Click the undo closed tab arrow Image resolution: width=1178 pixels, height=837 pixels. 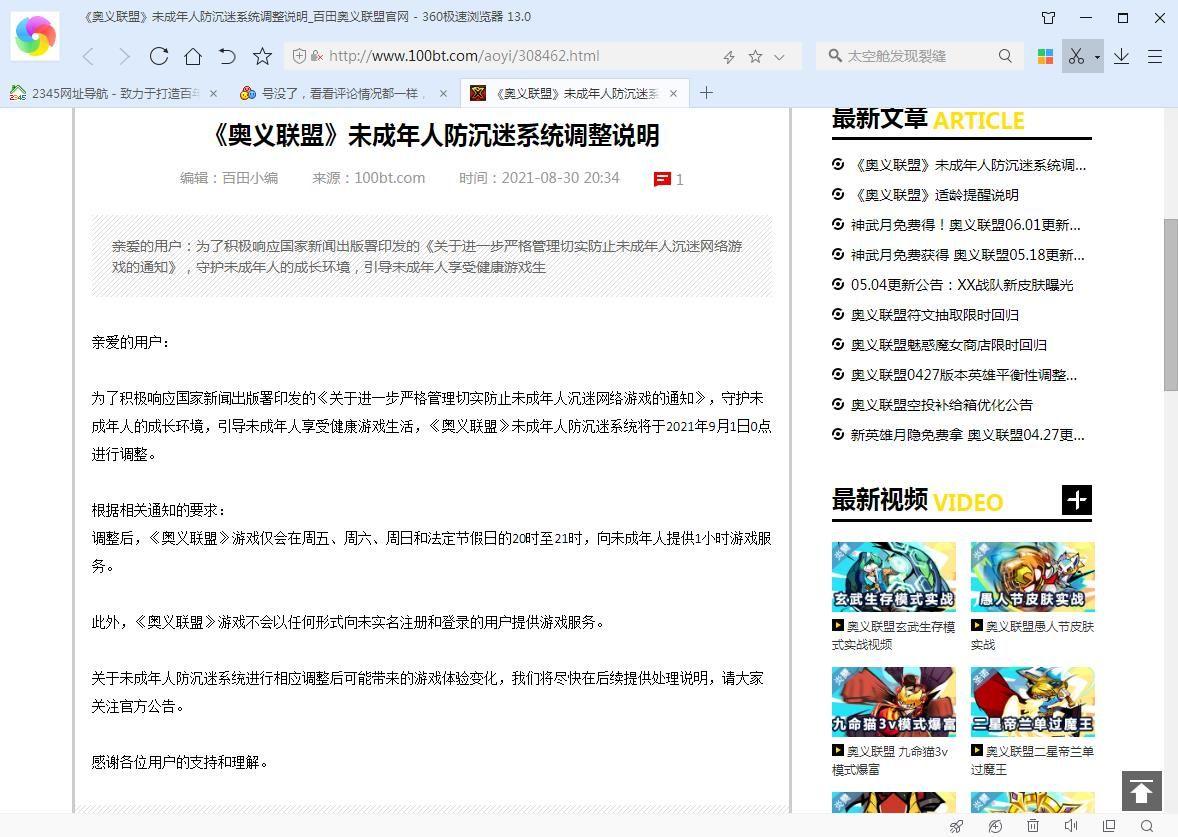[x=227, y=56]
